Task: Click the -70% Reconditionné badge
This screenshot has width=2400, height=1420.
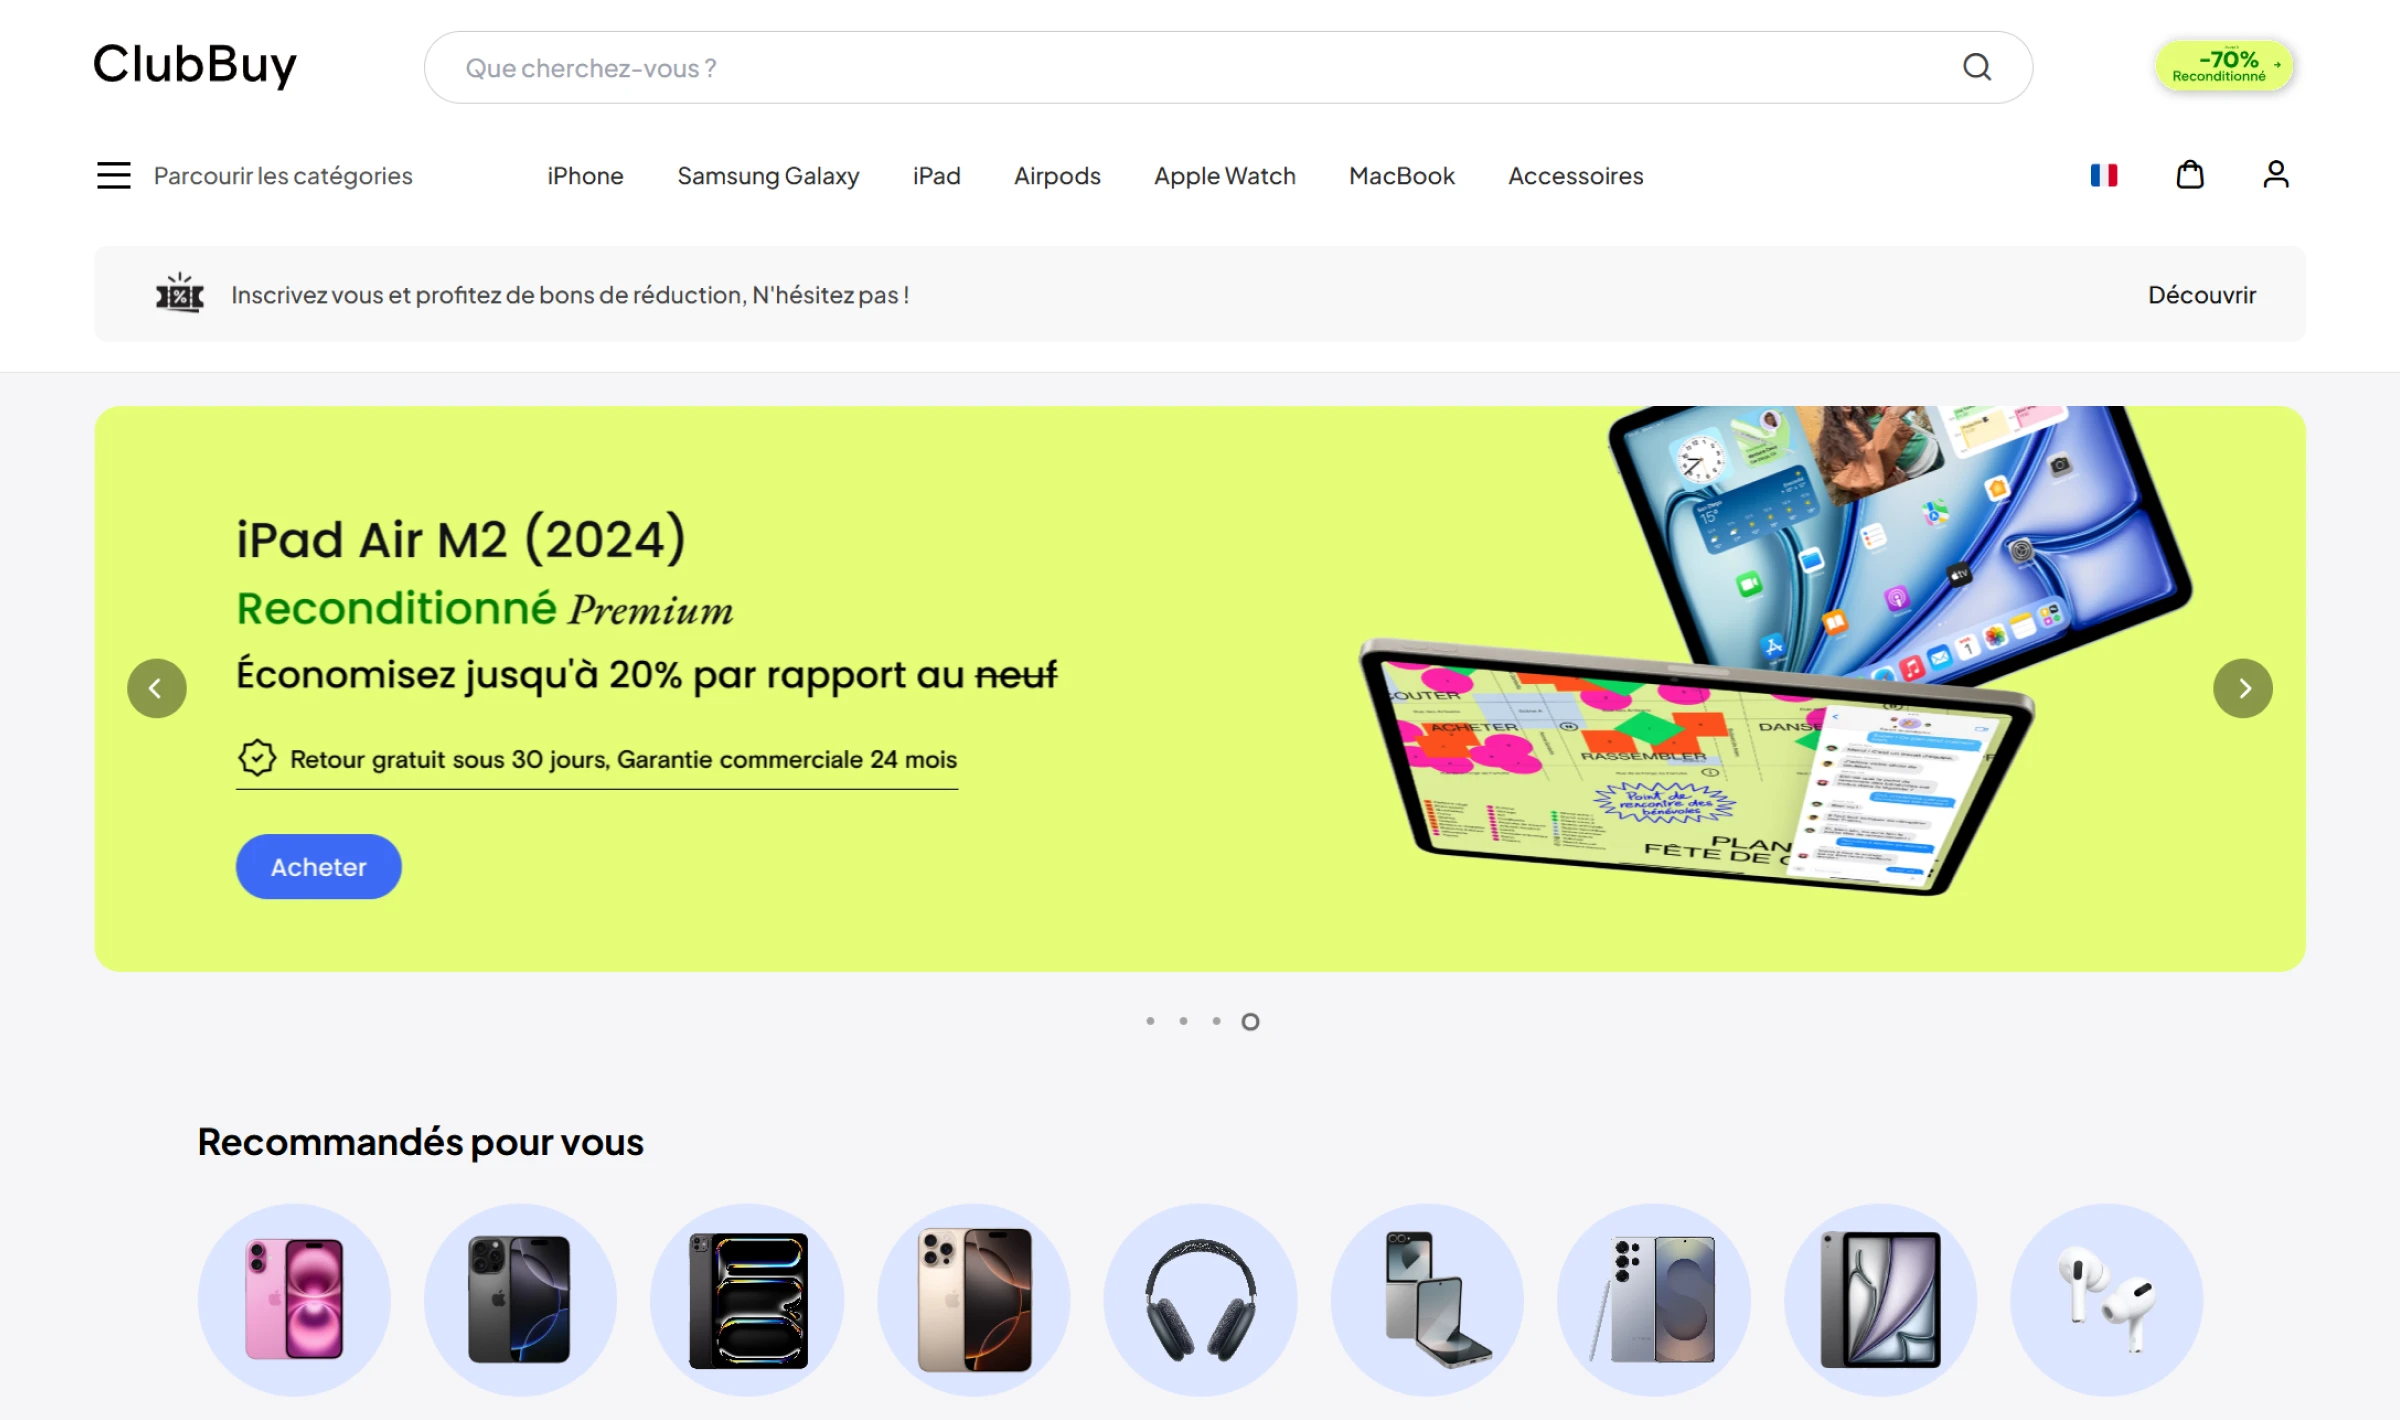Action: click(2224, 66)
